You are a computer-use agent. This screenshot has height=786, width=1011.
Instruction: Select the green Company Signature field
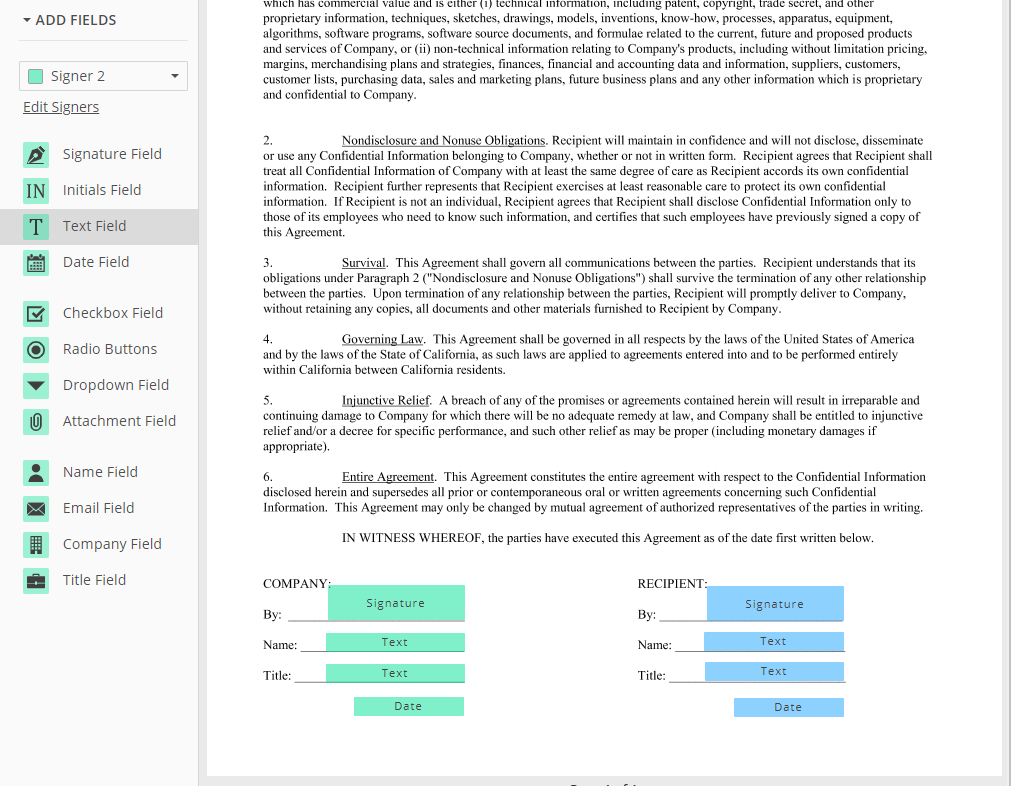(396, 604)
